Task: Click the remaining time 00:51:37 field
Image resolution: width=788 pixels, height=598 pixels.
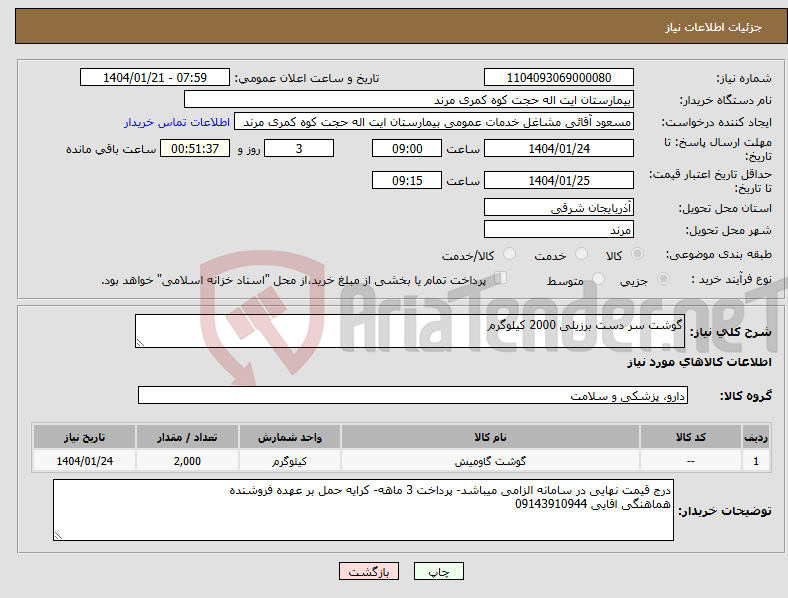Action: pos(195,148)
